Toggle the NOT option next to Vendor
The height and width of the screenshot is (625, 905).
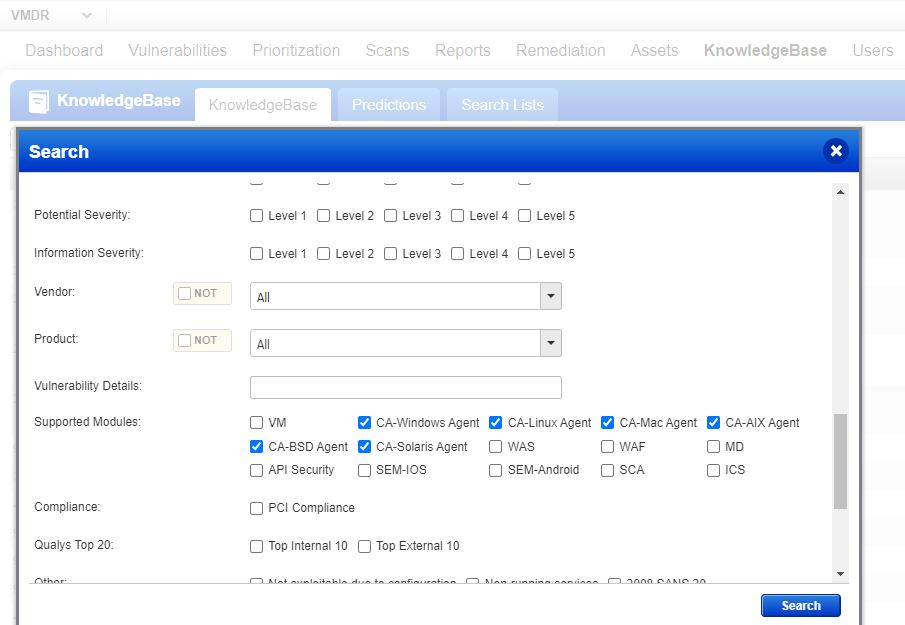point(186,293)
